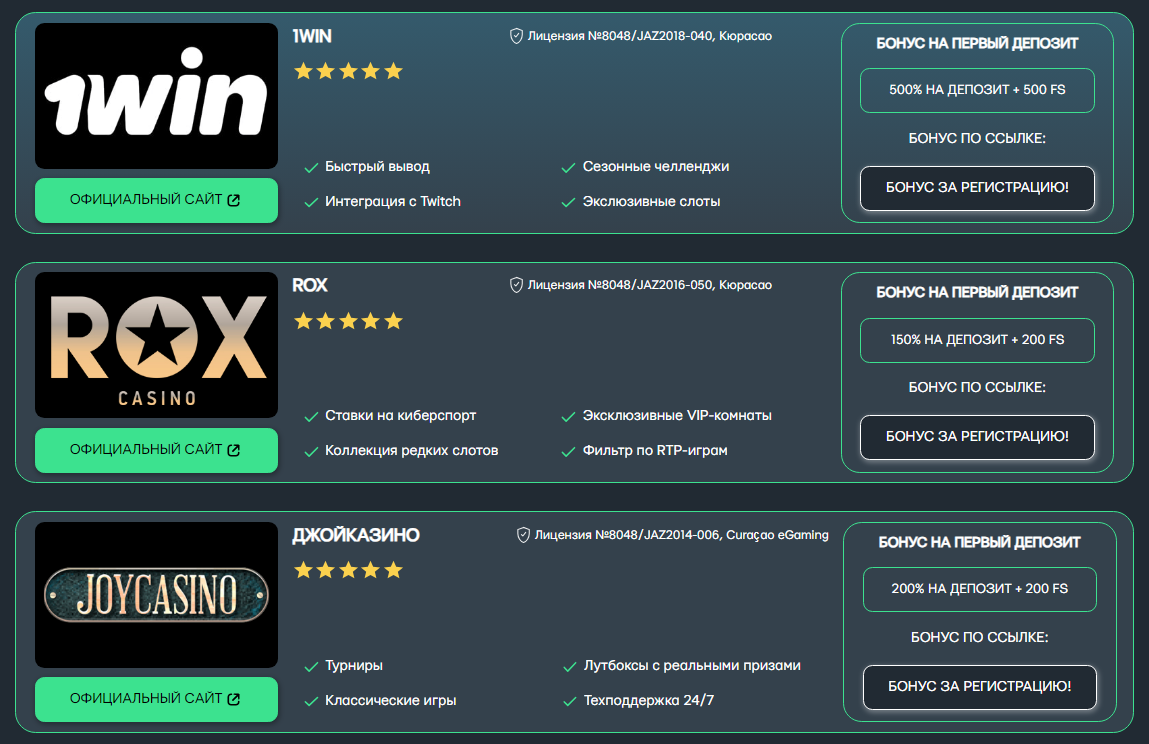
Task: Click the checkmark icon next to "Интеграция с Twitch"
Action: pos(311,202)
